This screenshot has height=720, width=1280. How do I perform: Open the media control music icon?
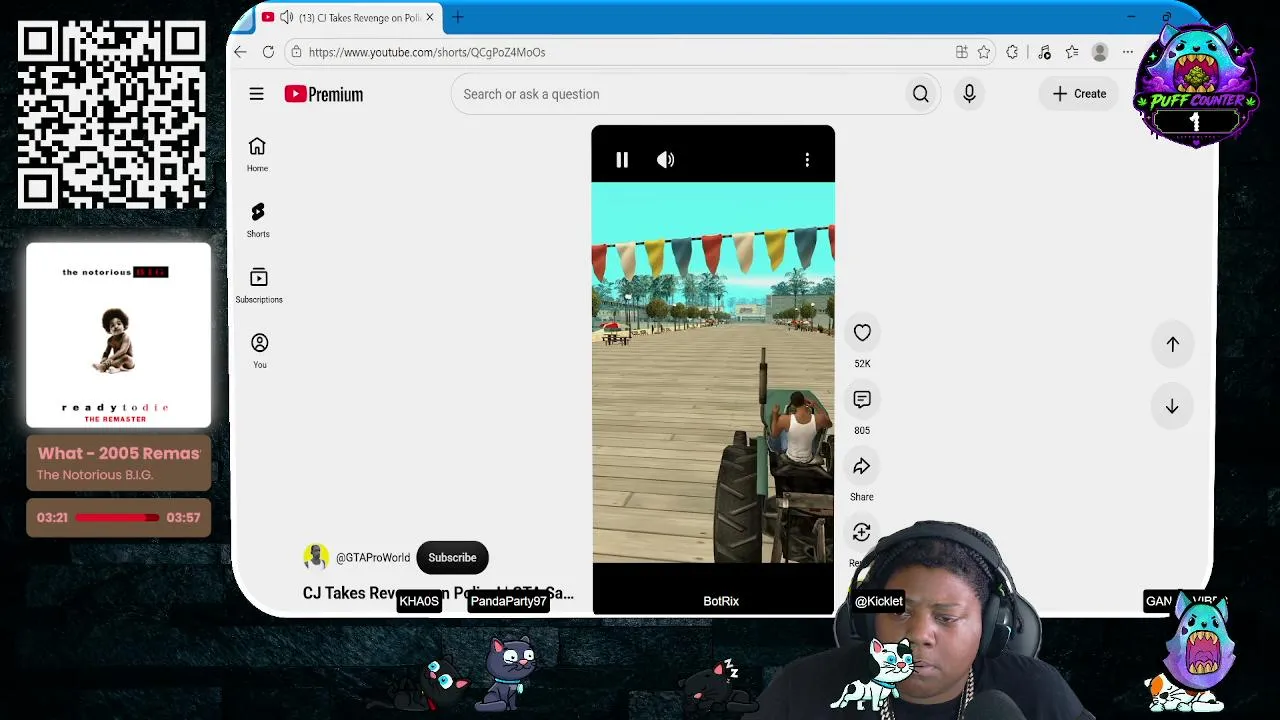[1044, 52]
